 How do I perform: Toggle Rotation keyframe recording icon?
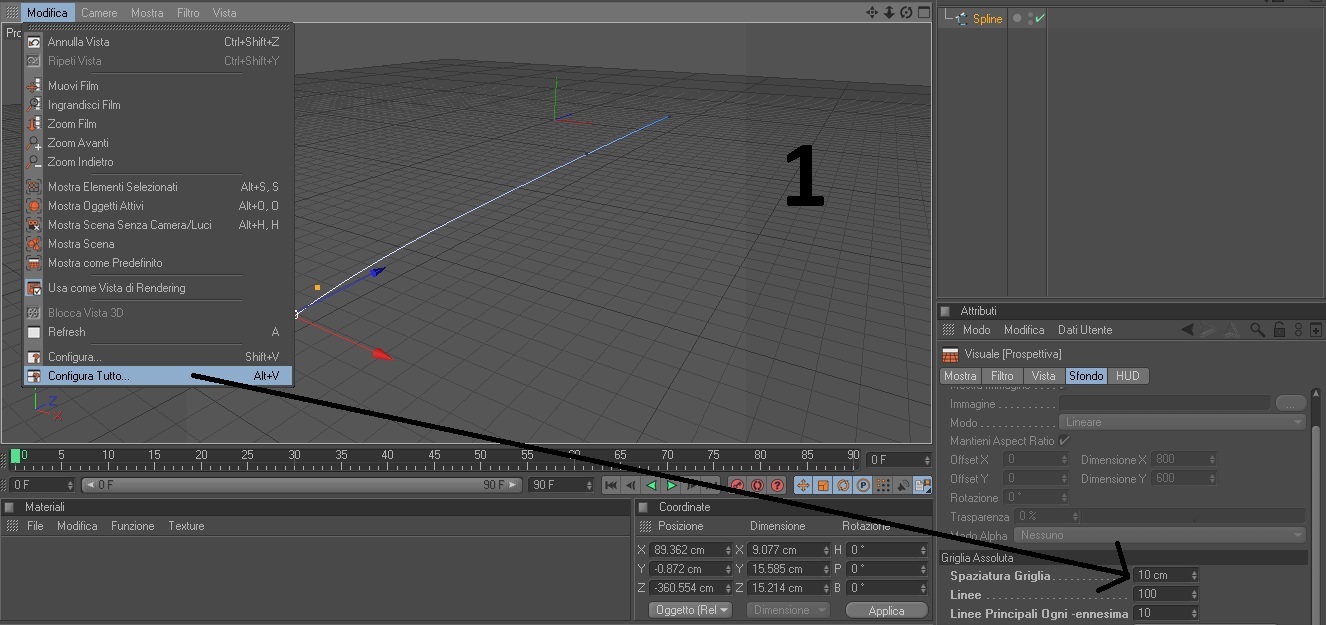tap(843, 485)
